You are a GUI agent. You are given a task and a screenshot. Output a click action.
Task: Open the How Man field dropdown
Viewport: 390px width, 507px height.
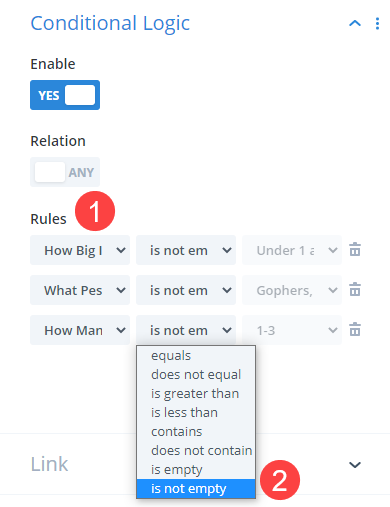pos(80,330)
